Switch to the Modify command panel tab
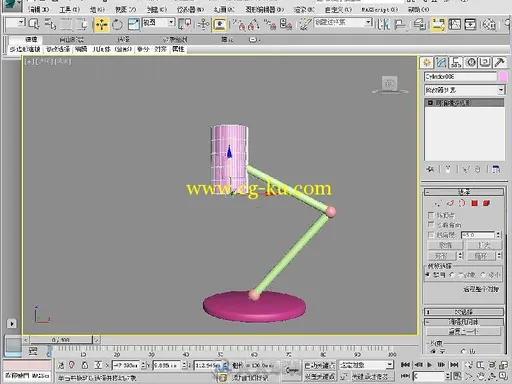512x384 pixels. [x=441, y=63]
